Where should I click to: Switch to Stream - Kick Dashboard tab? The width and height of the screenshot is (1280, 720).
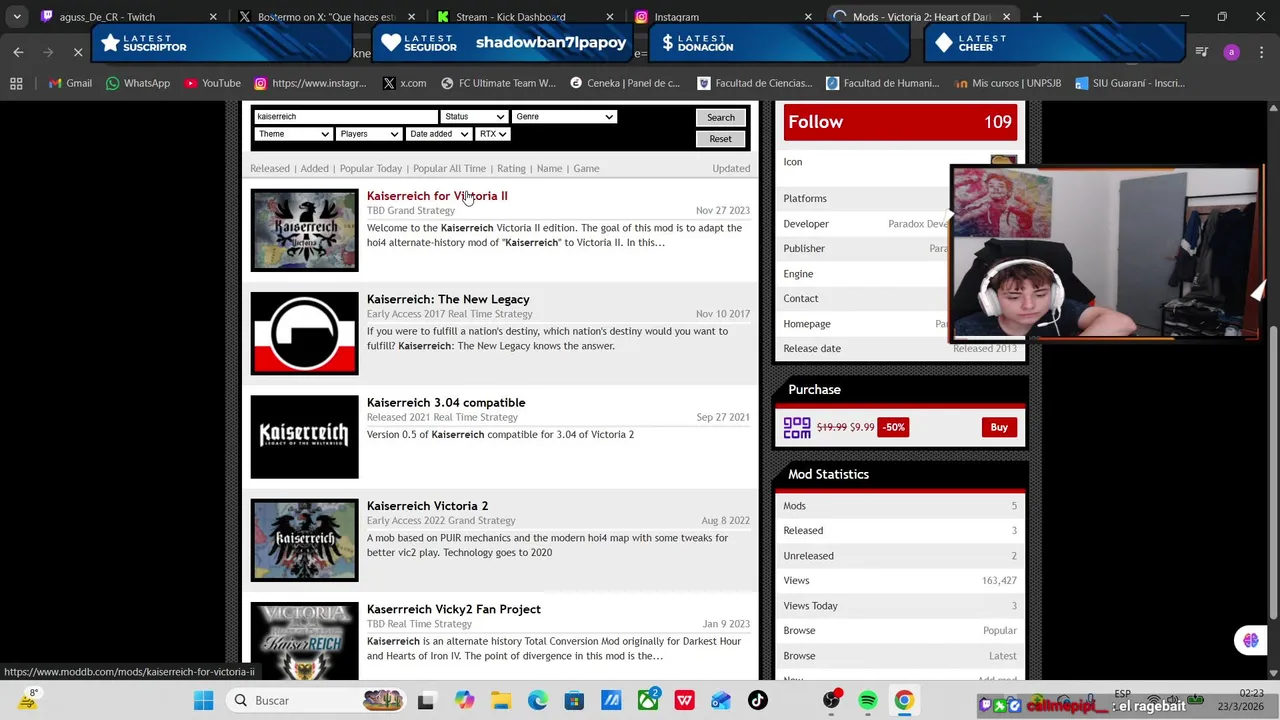point(524,16)
